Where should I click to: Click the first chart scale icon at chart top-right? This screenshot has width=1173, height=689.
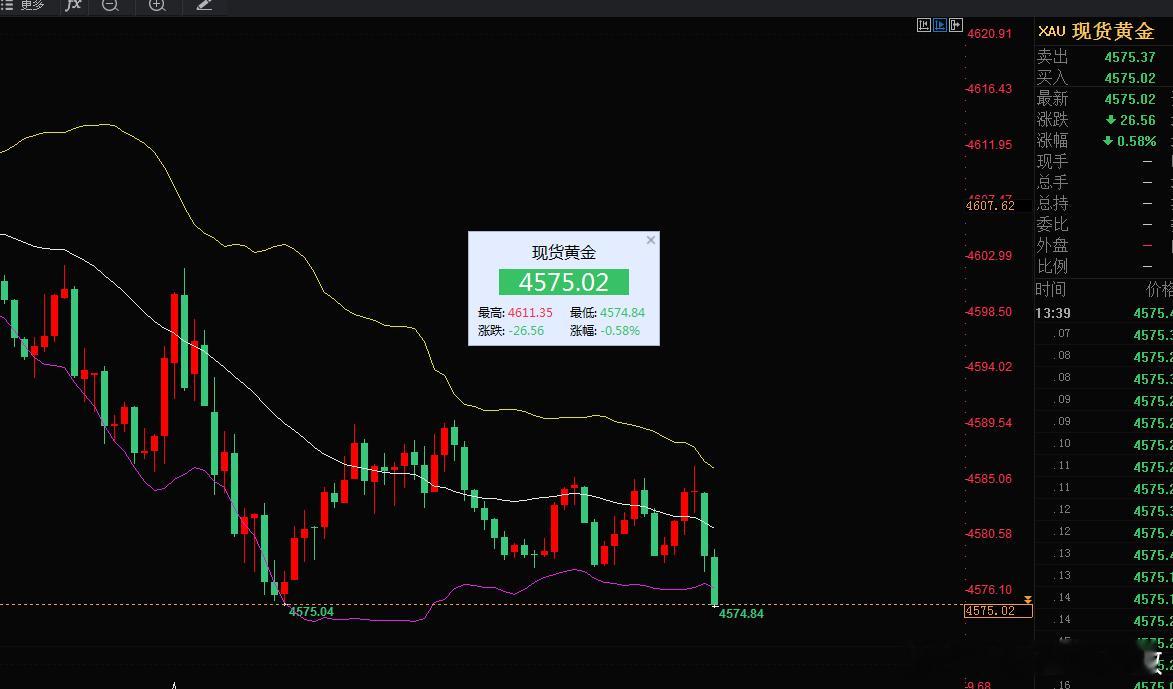pyautogui.click(x=924, y=25)
